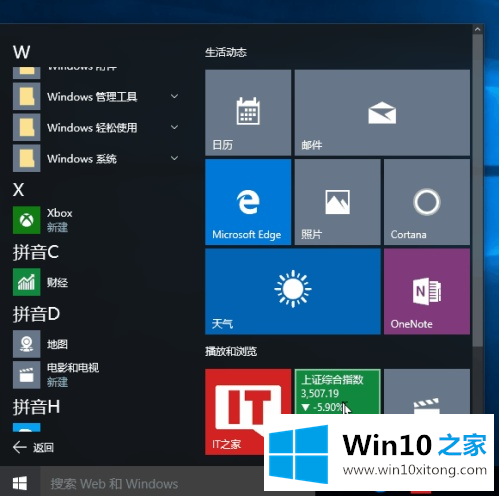This screenshot has width=499, height=496.
Task: Launch the Microsoft Edge tile
Action: [x=248, y=202]
